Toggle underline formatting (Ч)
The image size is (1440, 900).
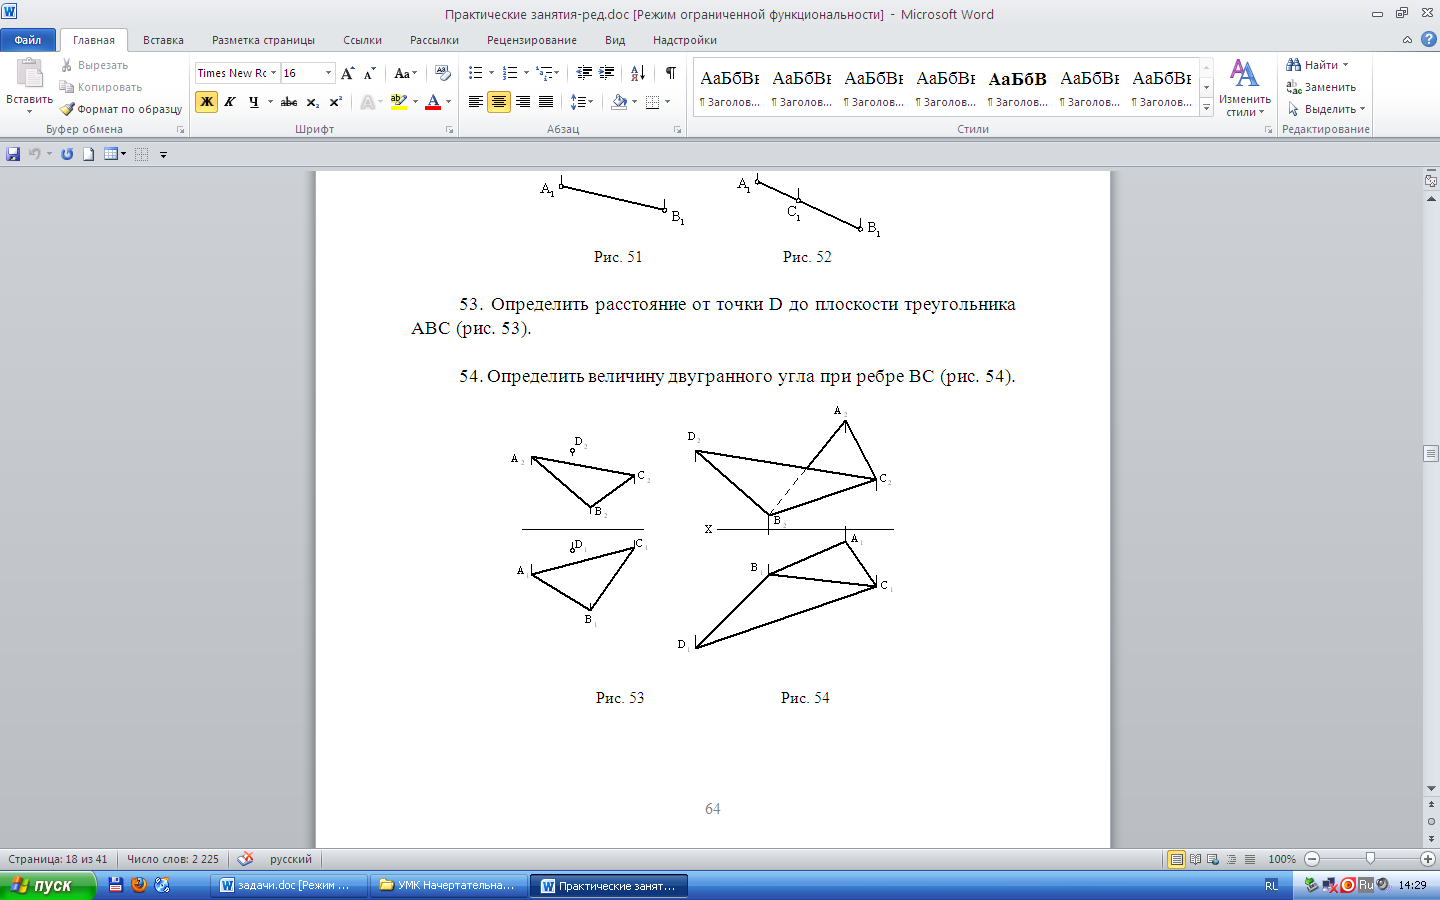[x=253, y=102]
